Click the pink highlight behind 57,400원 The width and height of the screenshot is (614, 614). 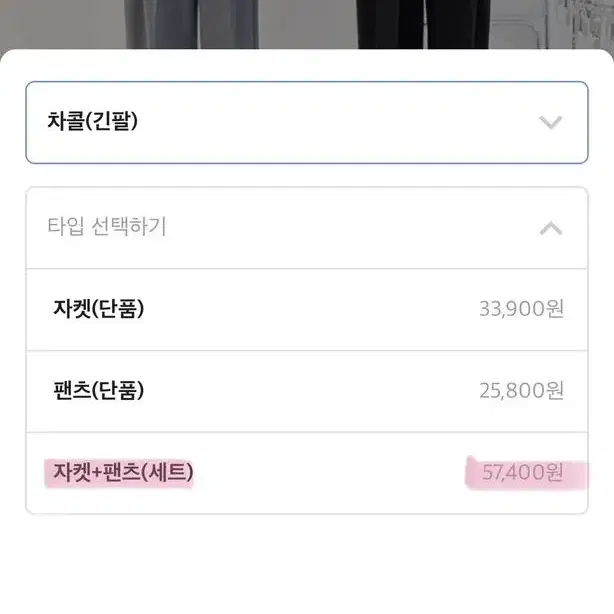click(527, 473)
